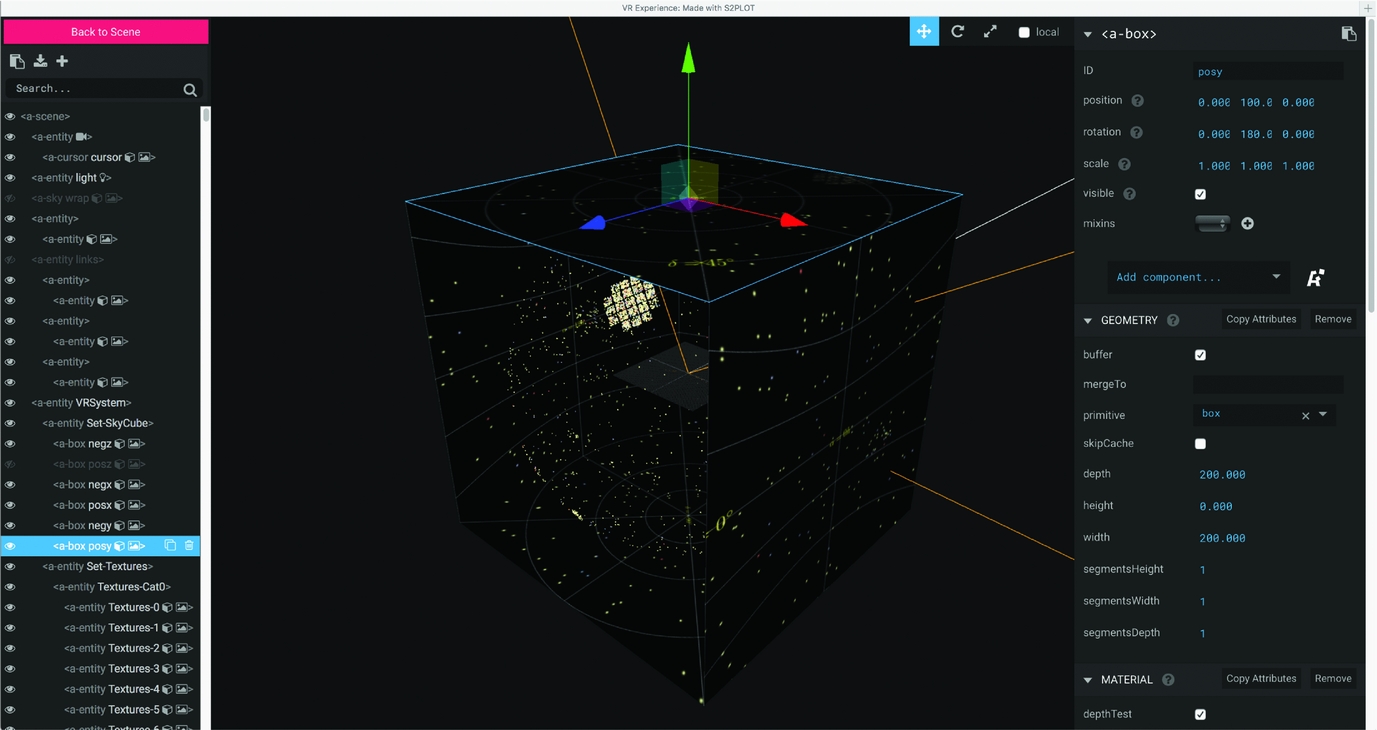Click the search entities input field
This screenshot has height=730, width=1377.
(x=95, y=89)
